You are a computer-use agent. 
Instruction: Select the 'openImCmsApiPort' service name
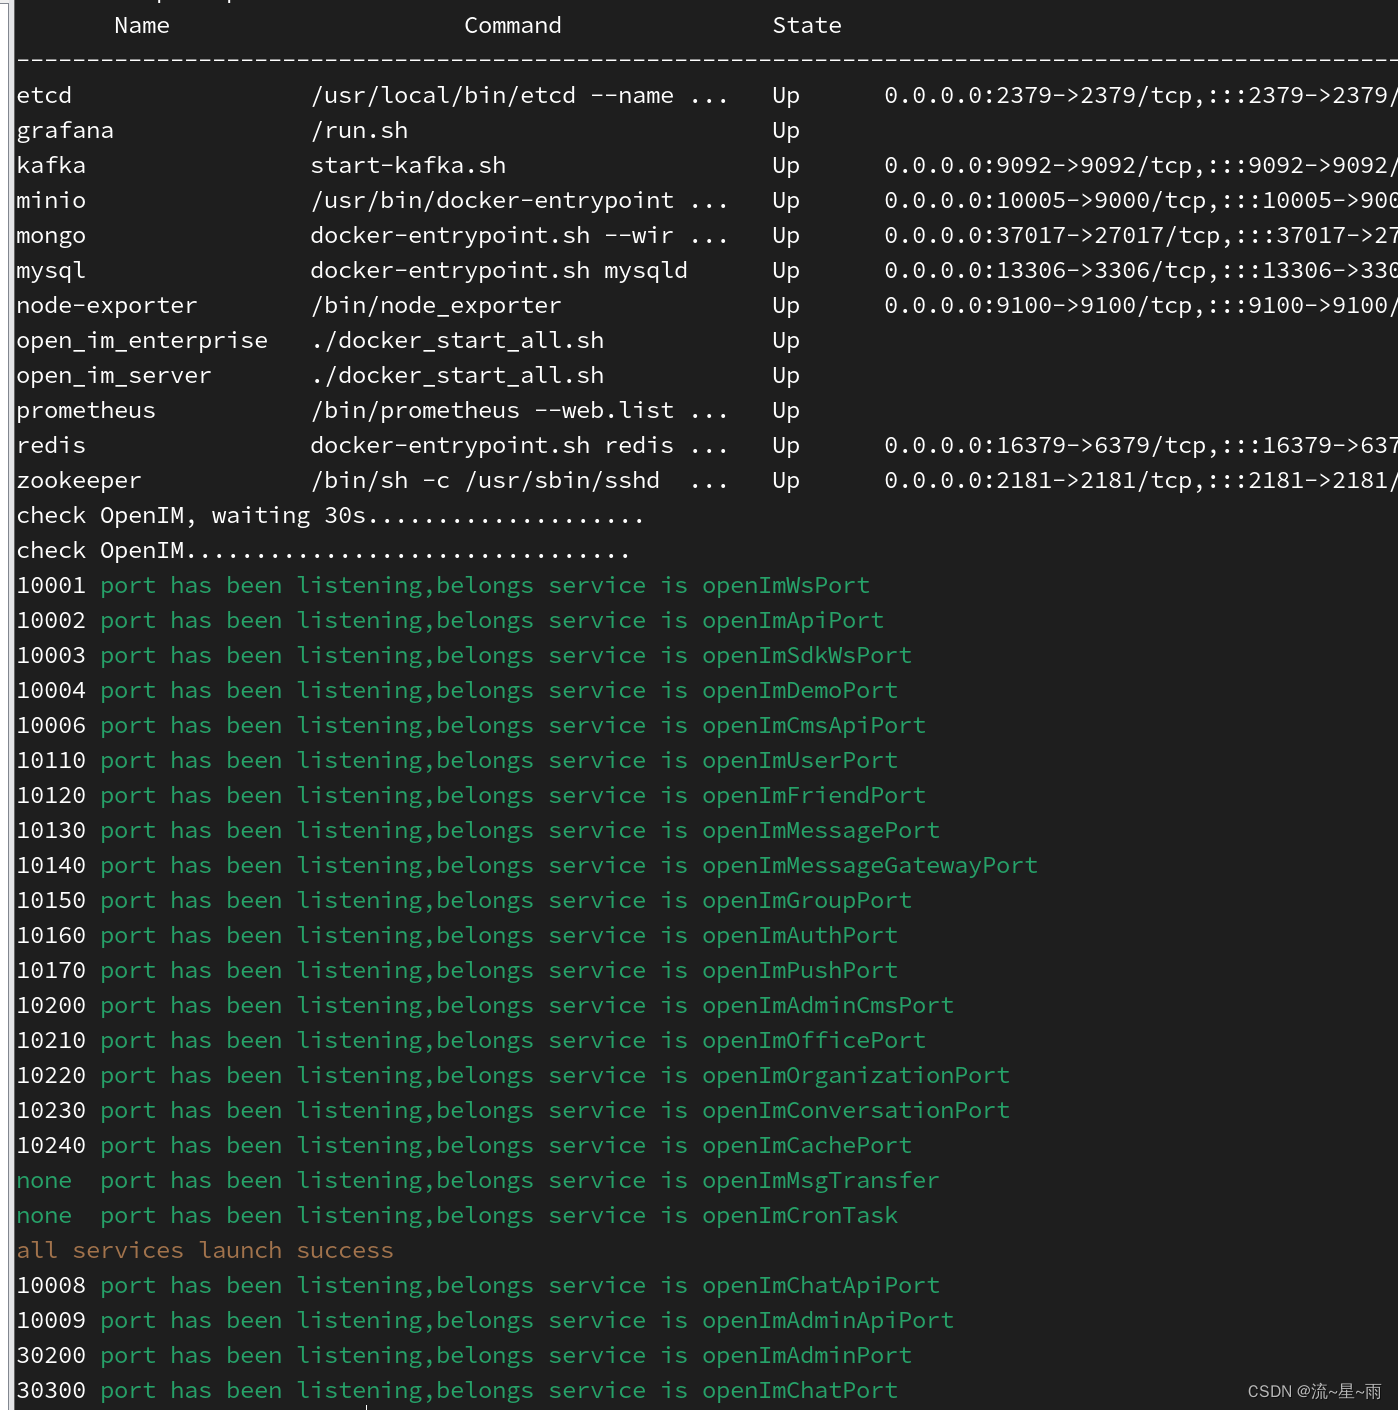[814, 726]
